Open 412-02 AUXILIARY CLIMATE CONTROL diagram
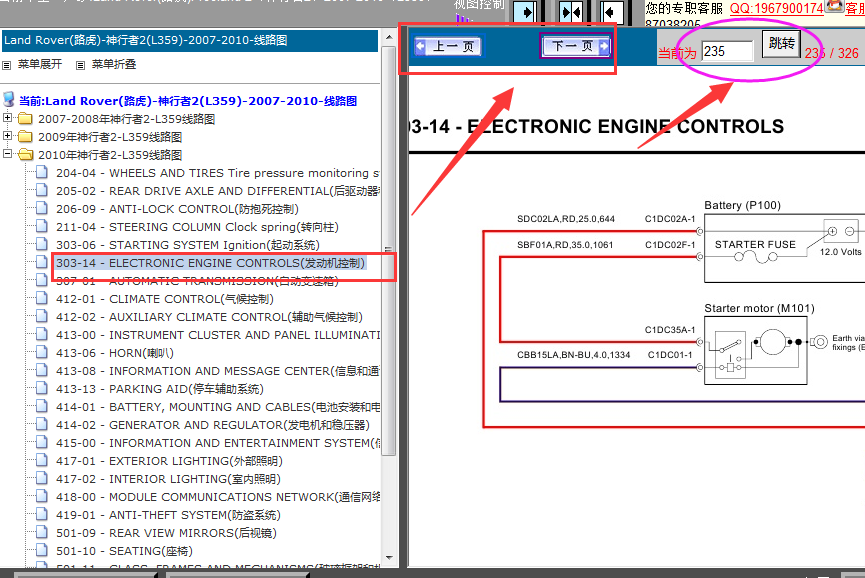The image size is (865, 578). click(209, 317)
